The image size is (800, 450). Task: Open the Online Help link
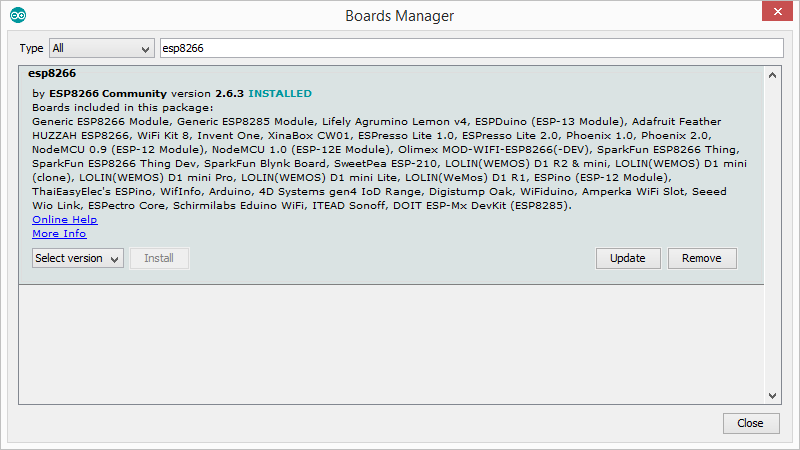point(64,219)
